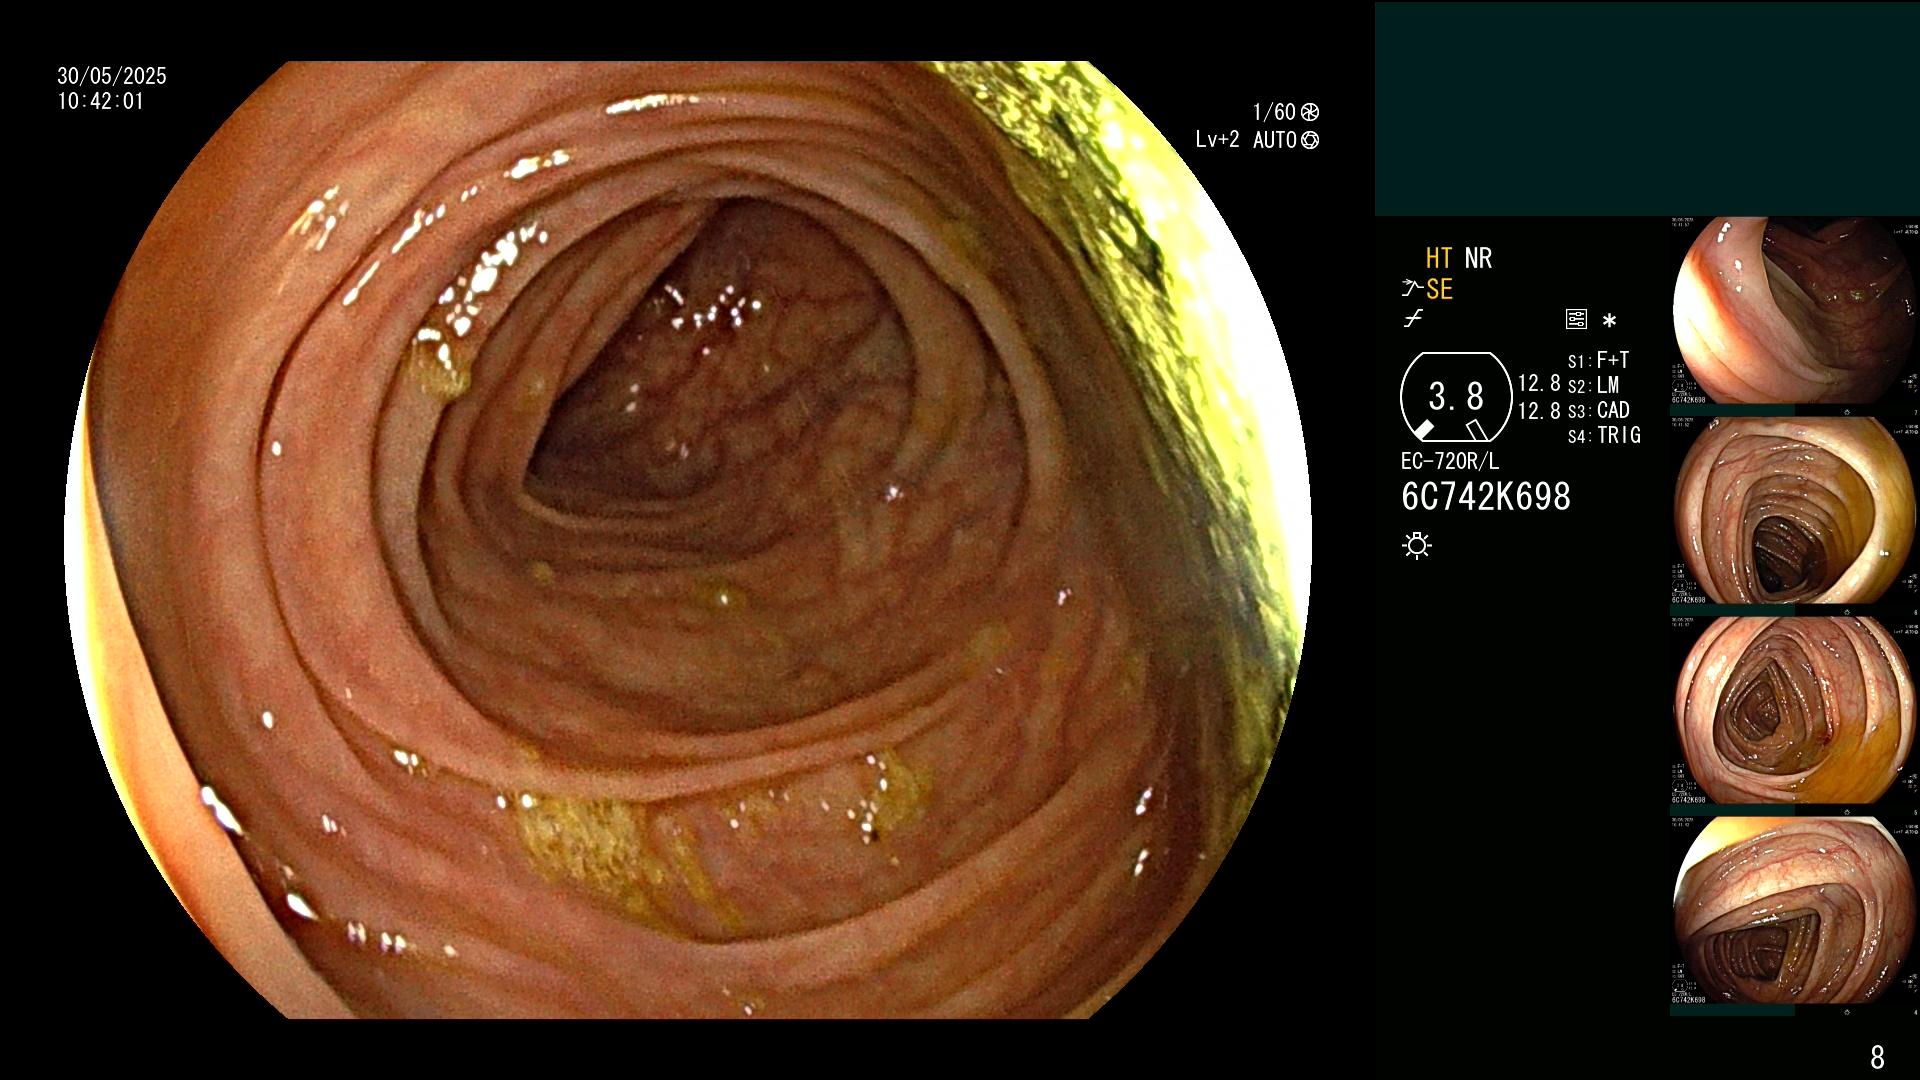Click the date 30/05/2025
1920x1080 pixels.
click(112, 76)
